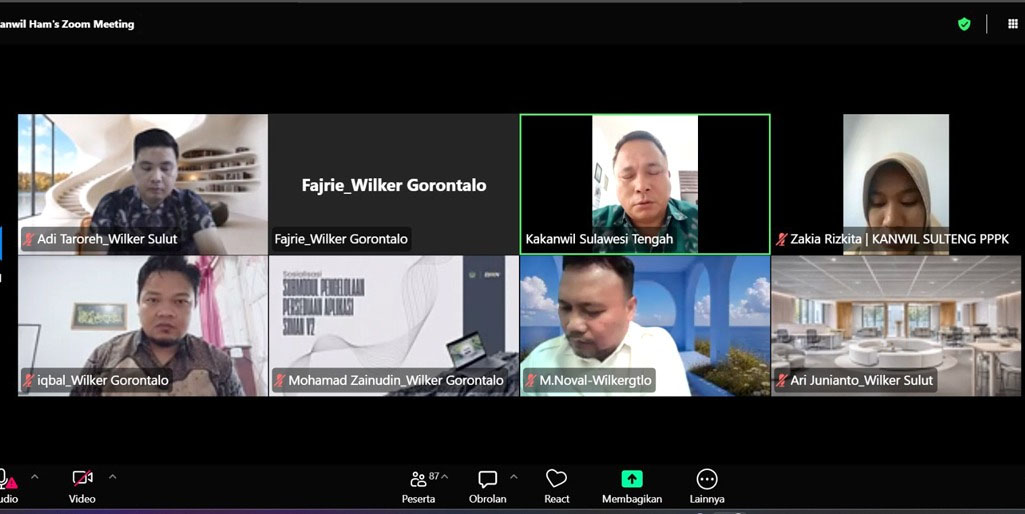Select iqbal_Wilker Gorontalo video tile

(x=143, y=326)
